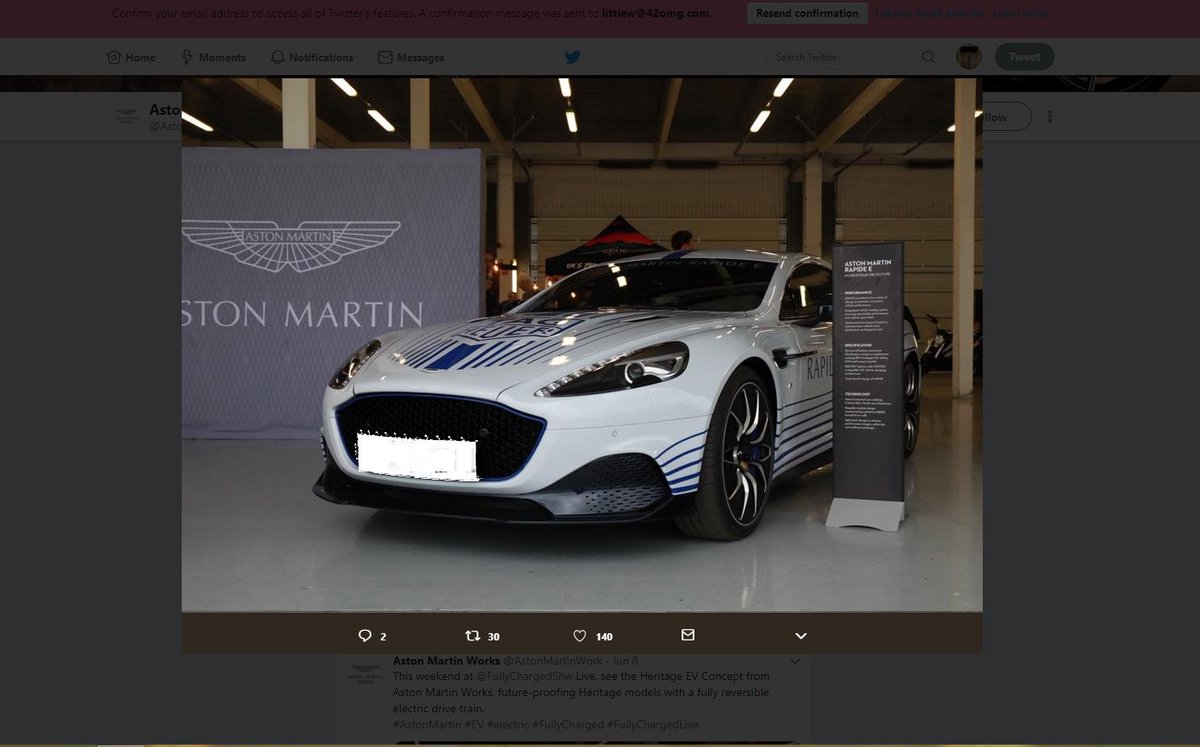Image resolution: width=1200 pixels, height=747 pixels.
Task: Click the #AstonMartin hashtag
Action: click(427, 724)
